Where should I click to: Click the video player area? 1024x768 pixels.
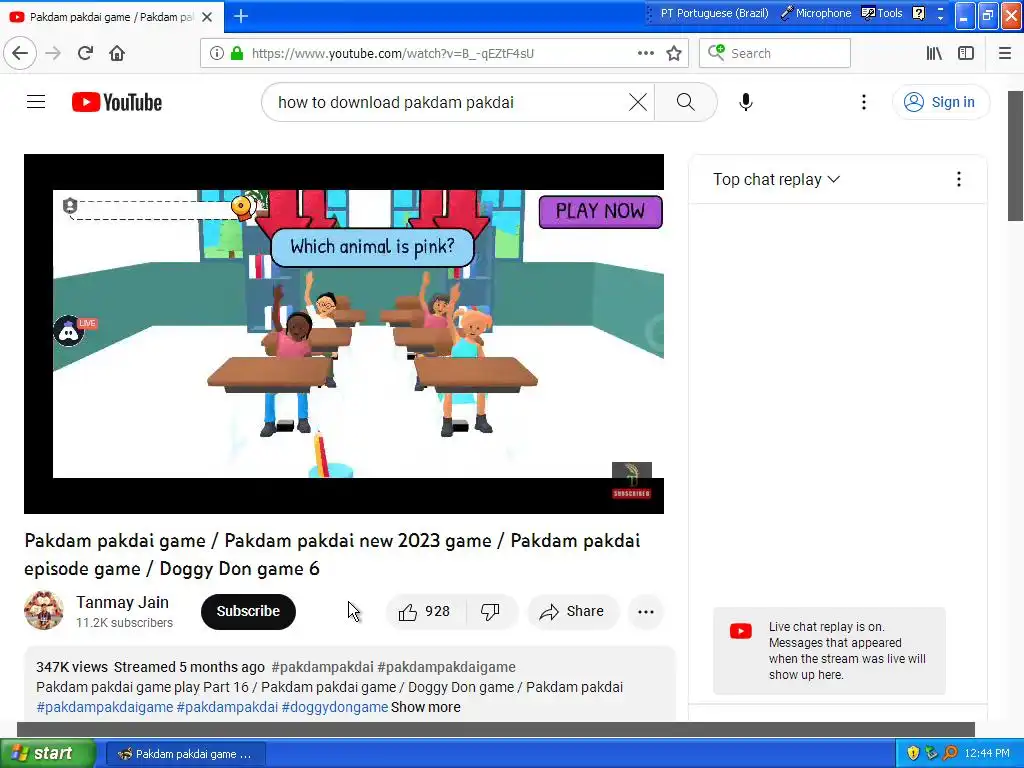(x=344, y=334)
